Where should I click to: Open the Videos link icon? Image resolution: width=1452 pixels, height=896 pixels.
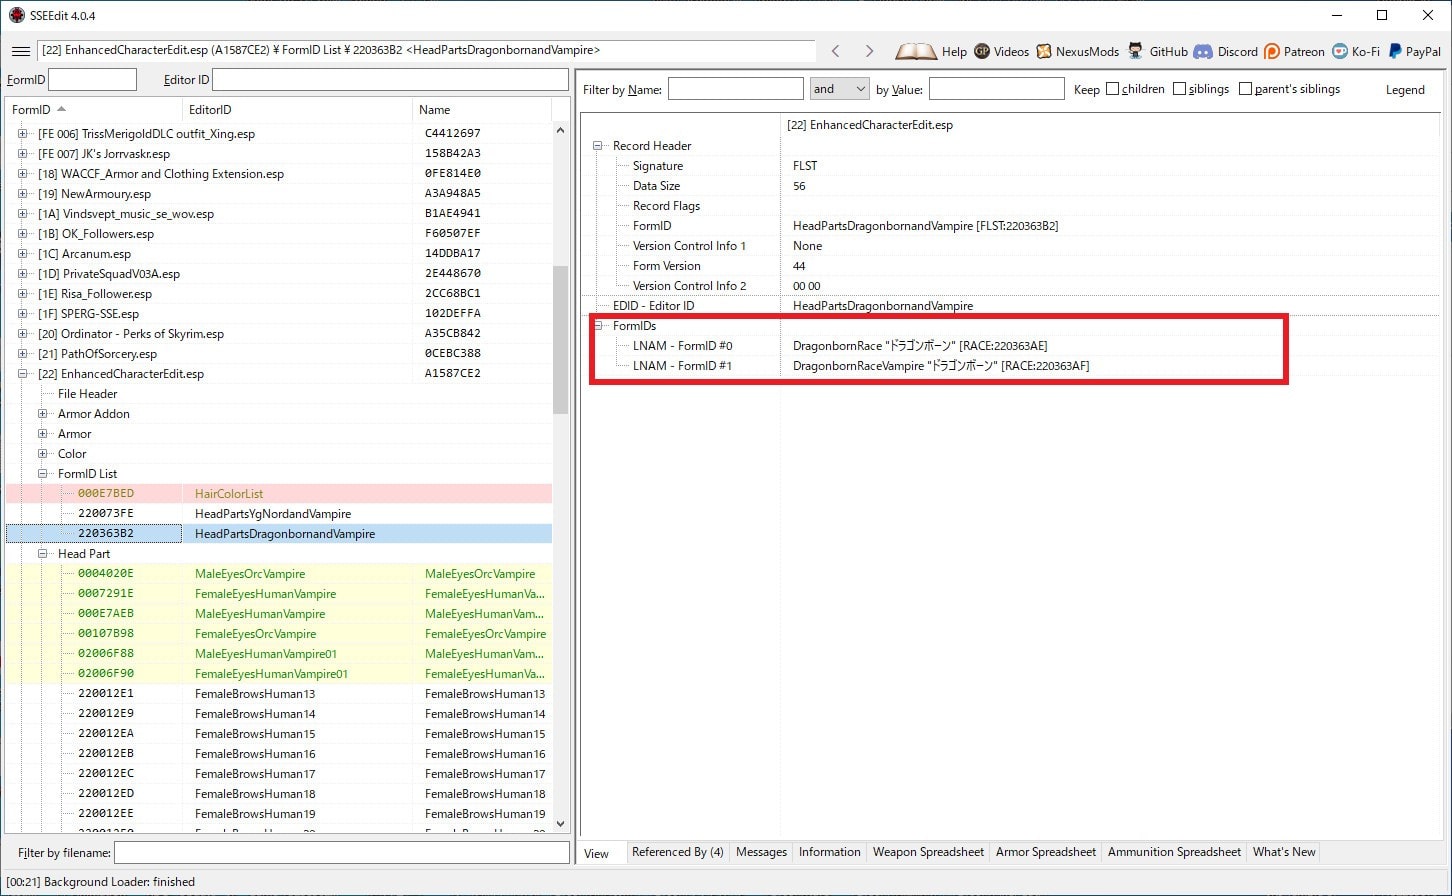[982, 51]
